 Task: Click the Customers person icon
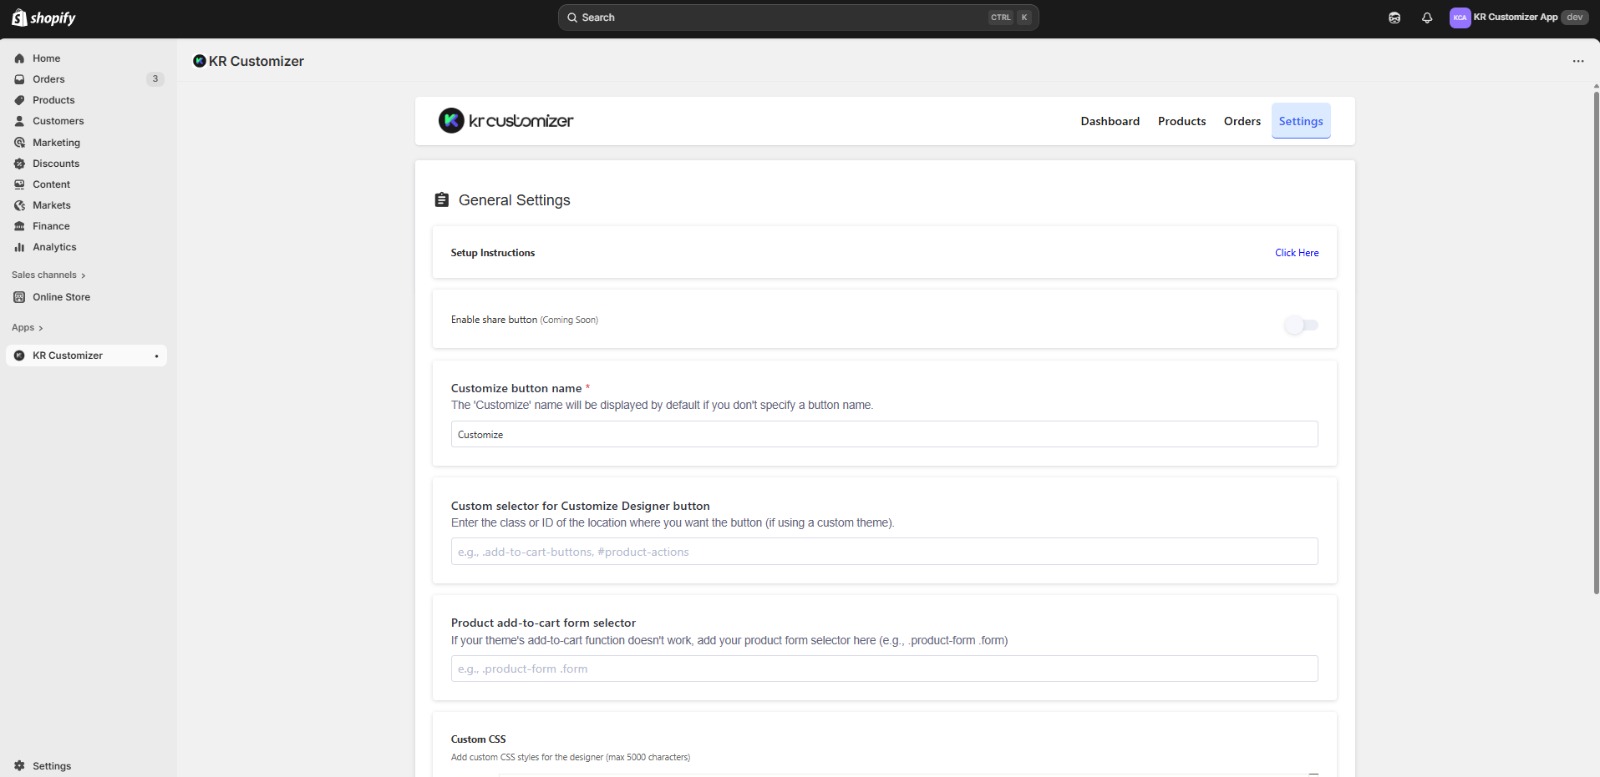[x=19, y=121]
